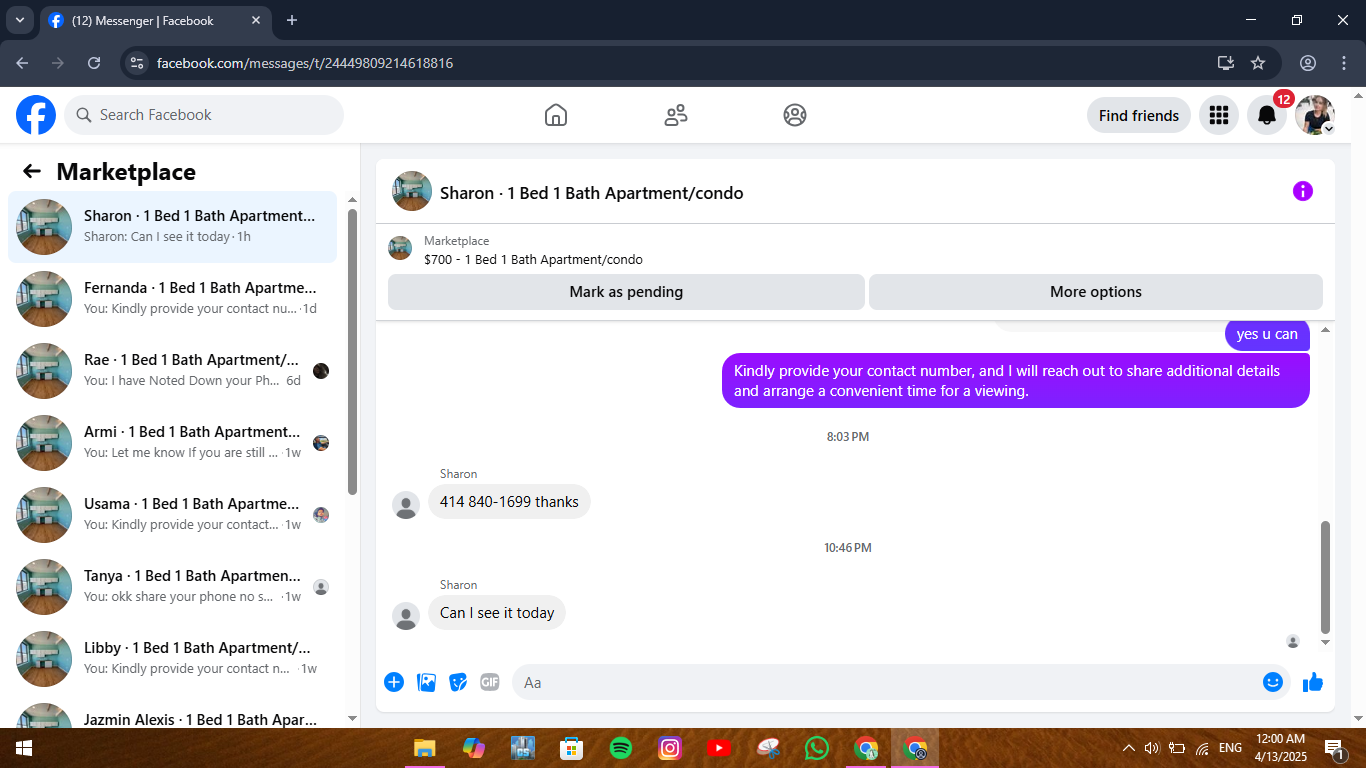Image resolution: width=1366 pixels, height=768 pixels.
Task: Open File Explorer from the taskbar
Action: point(425,748)
